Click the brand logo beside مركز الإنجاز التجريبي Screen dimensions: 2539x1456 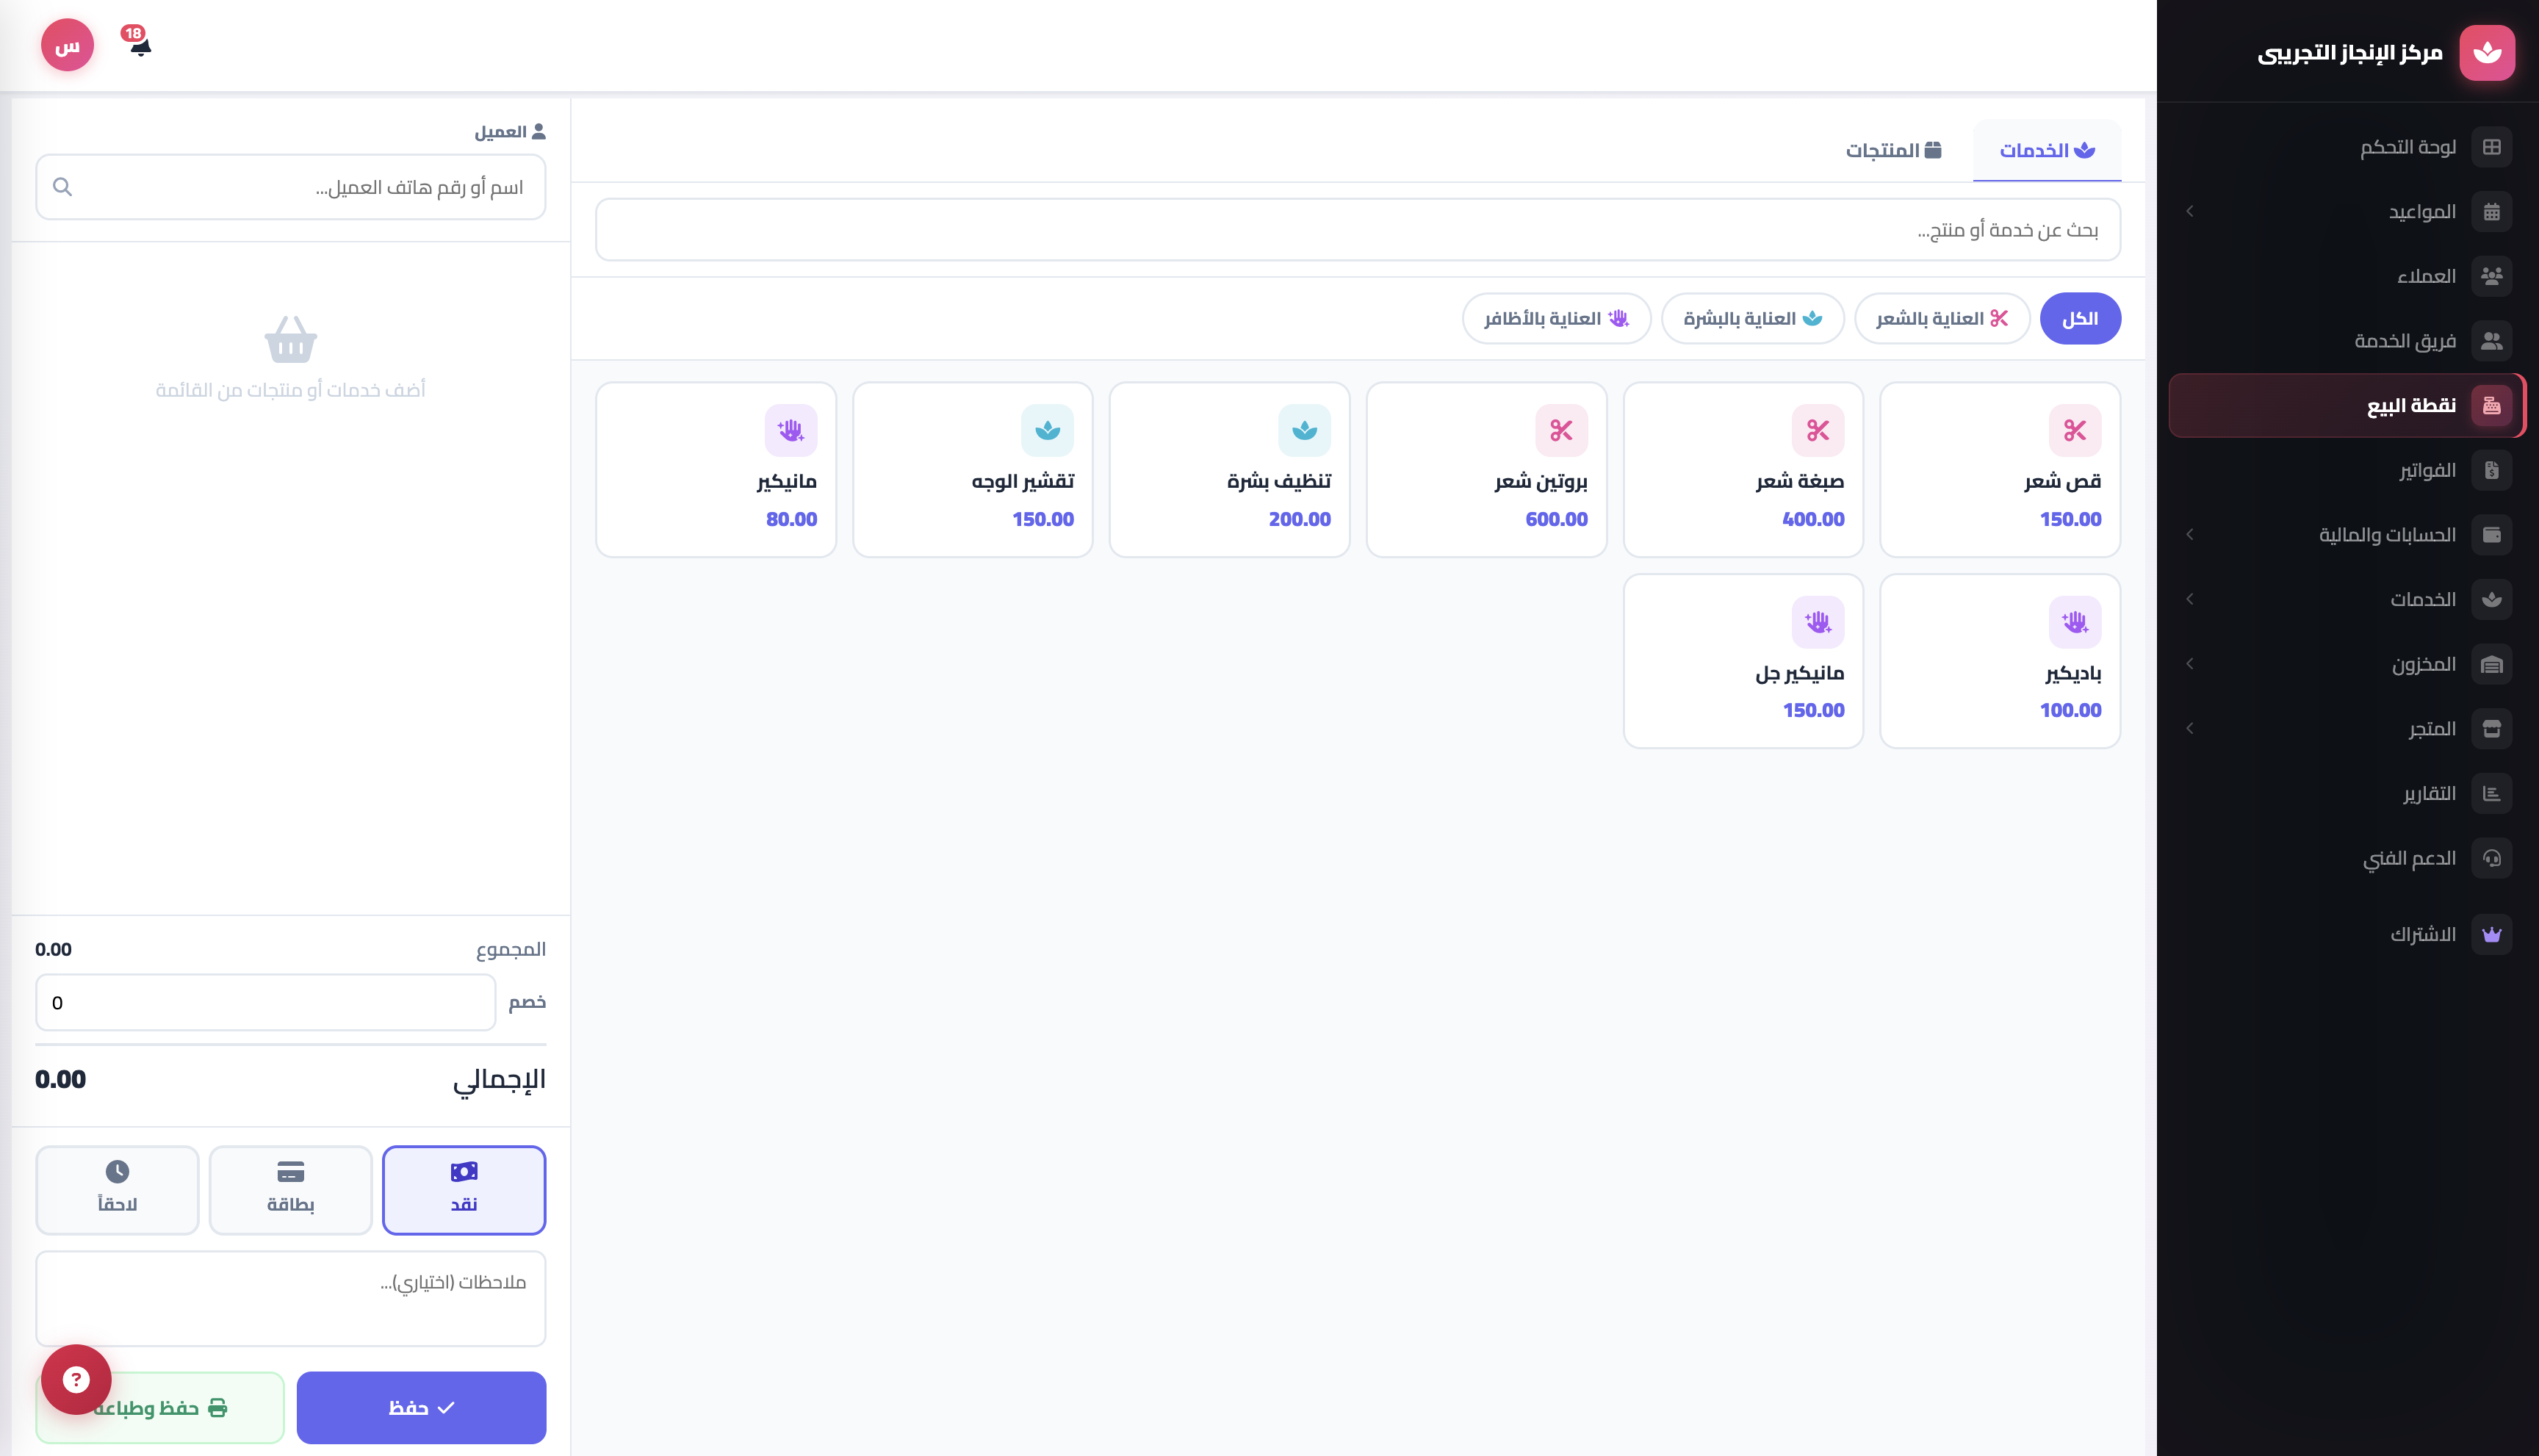pyautogui.click(x=2487, y=52)
